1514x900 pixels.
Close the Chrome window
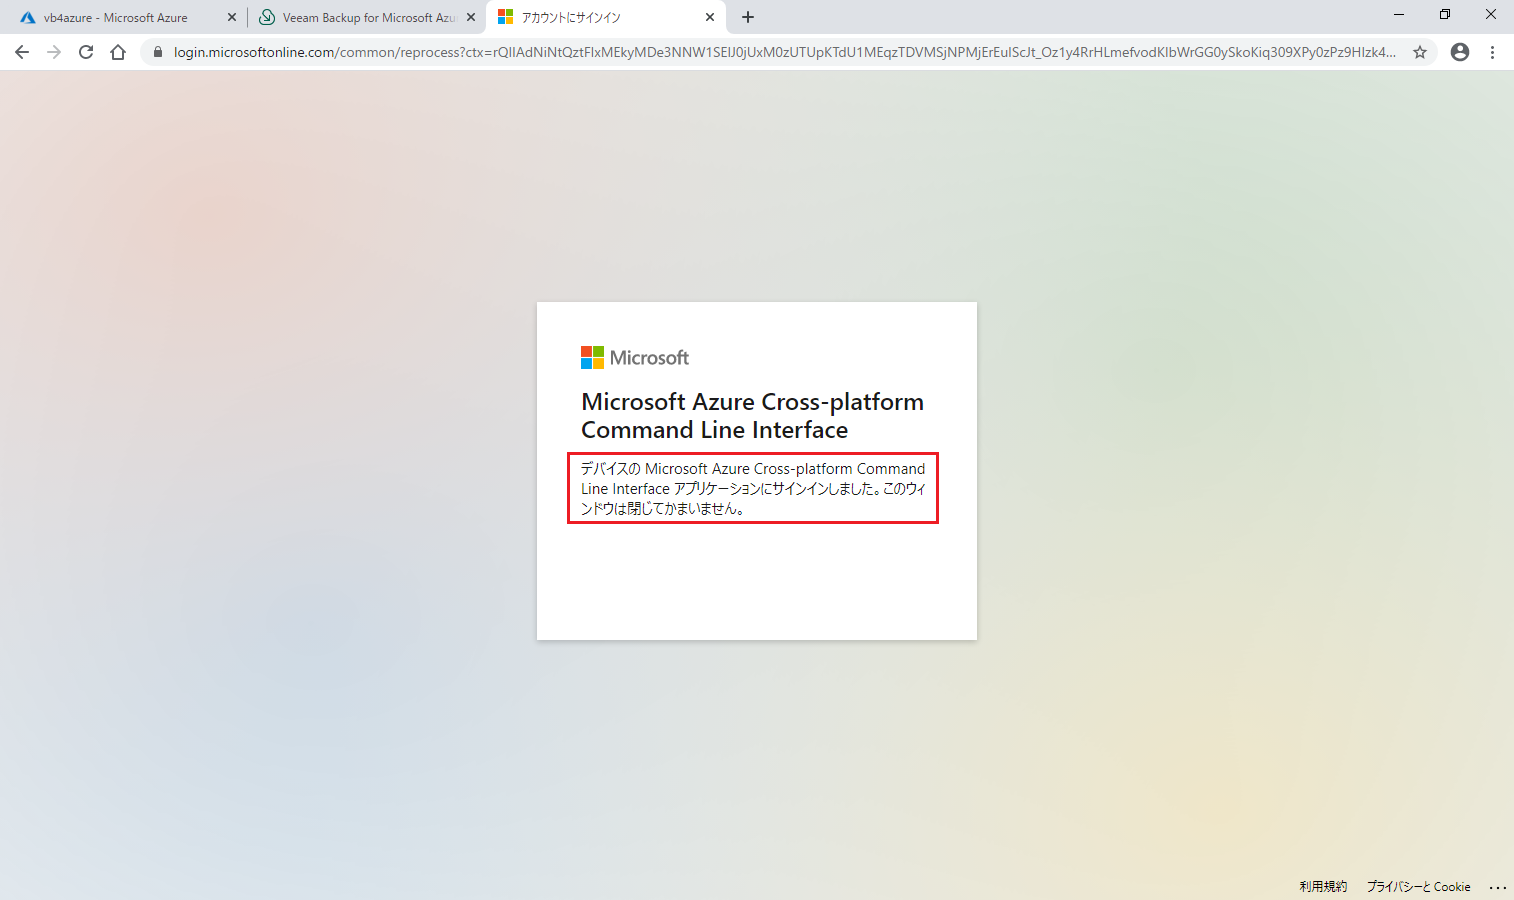click(1491, 14)
